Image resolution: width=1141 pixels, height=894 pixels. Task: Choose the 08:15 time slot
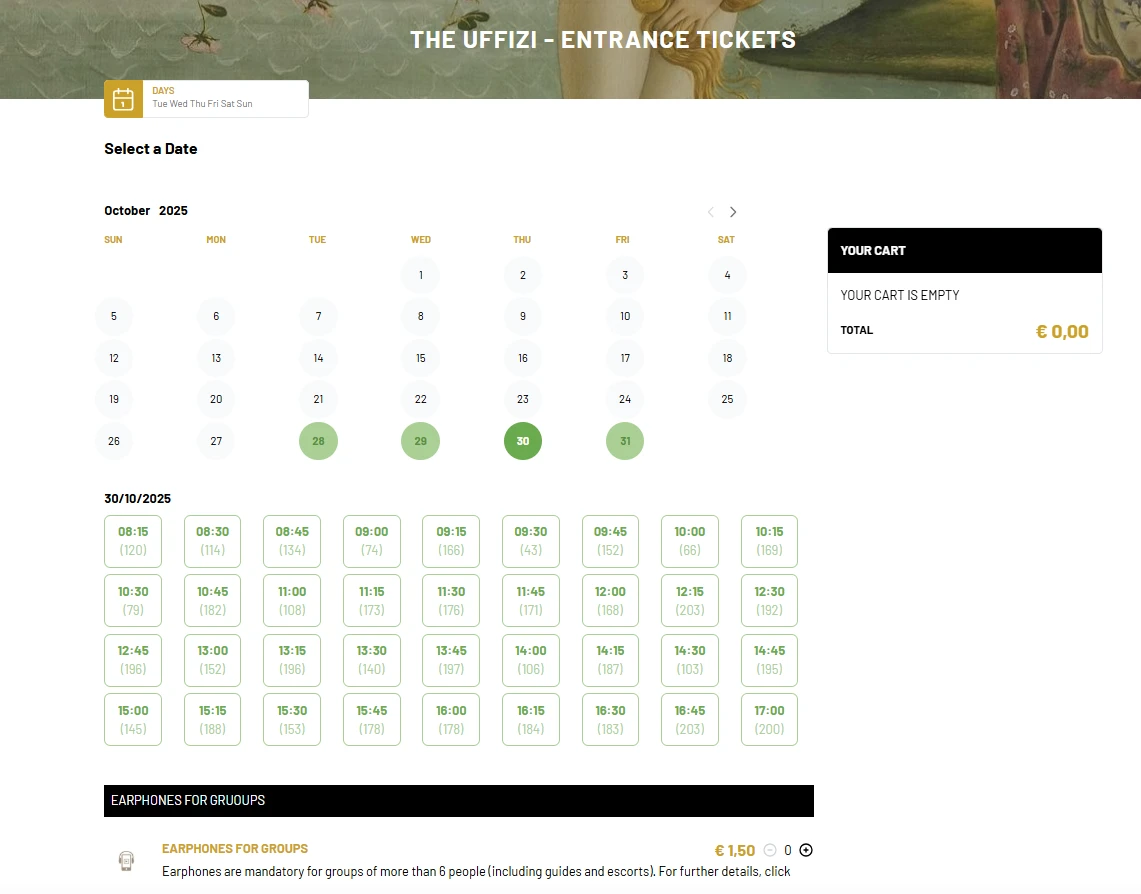point(133,541)
